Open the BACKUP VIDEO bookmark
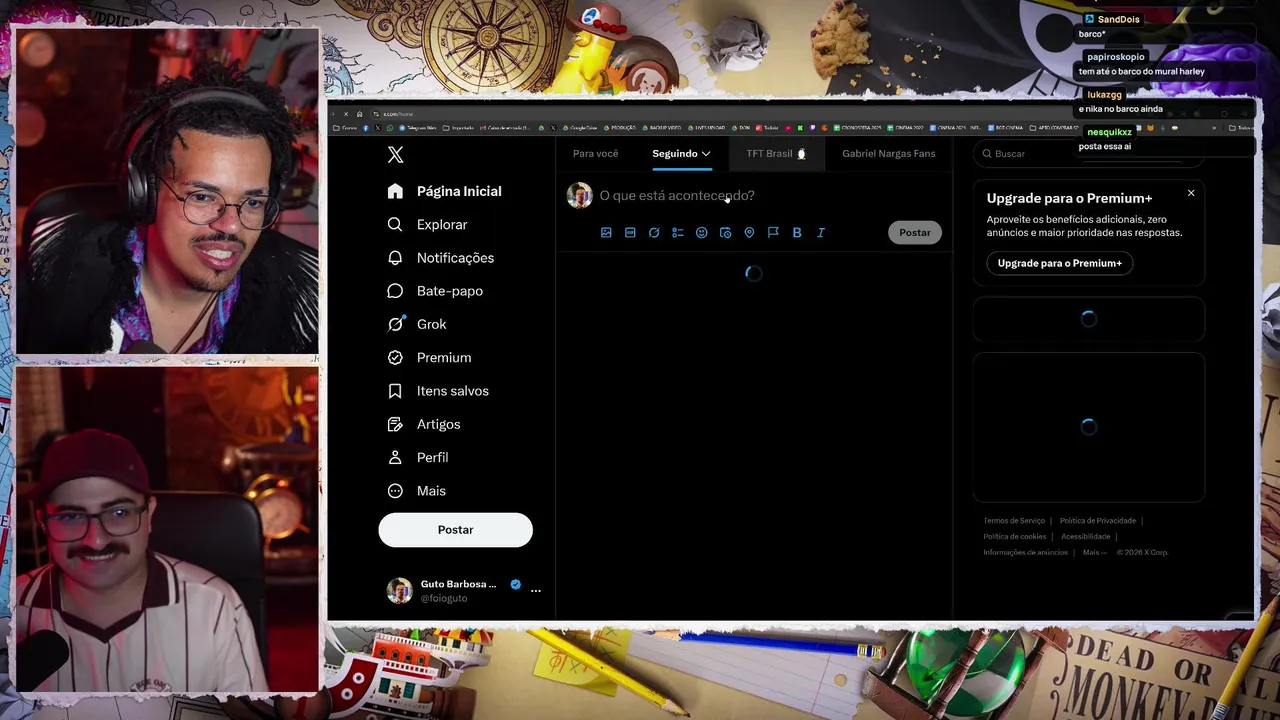This screenshot has height=720, width=1280. pos(661,128)
